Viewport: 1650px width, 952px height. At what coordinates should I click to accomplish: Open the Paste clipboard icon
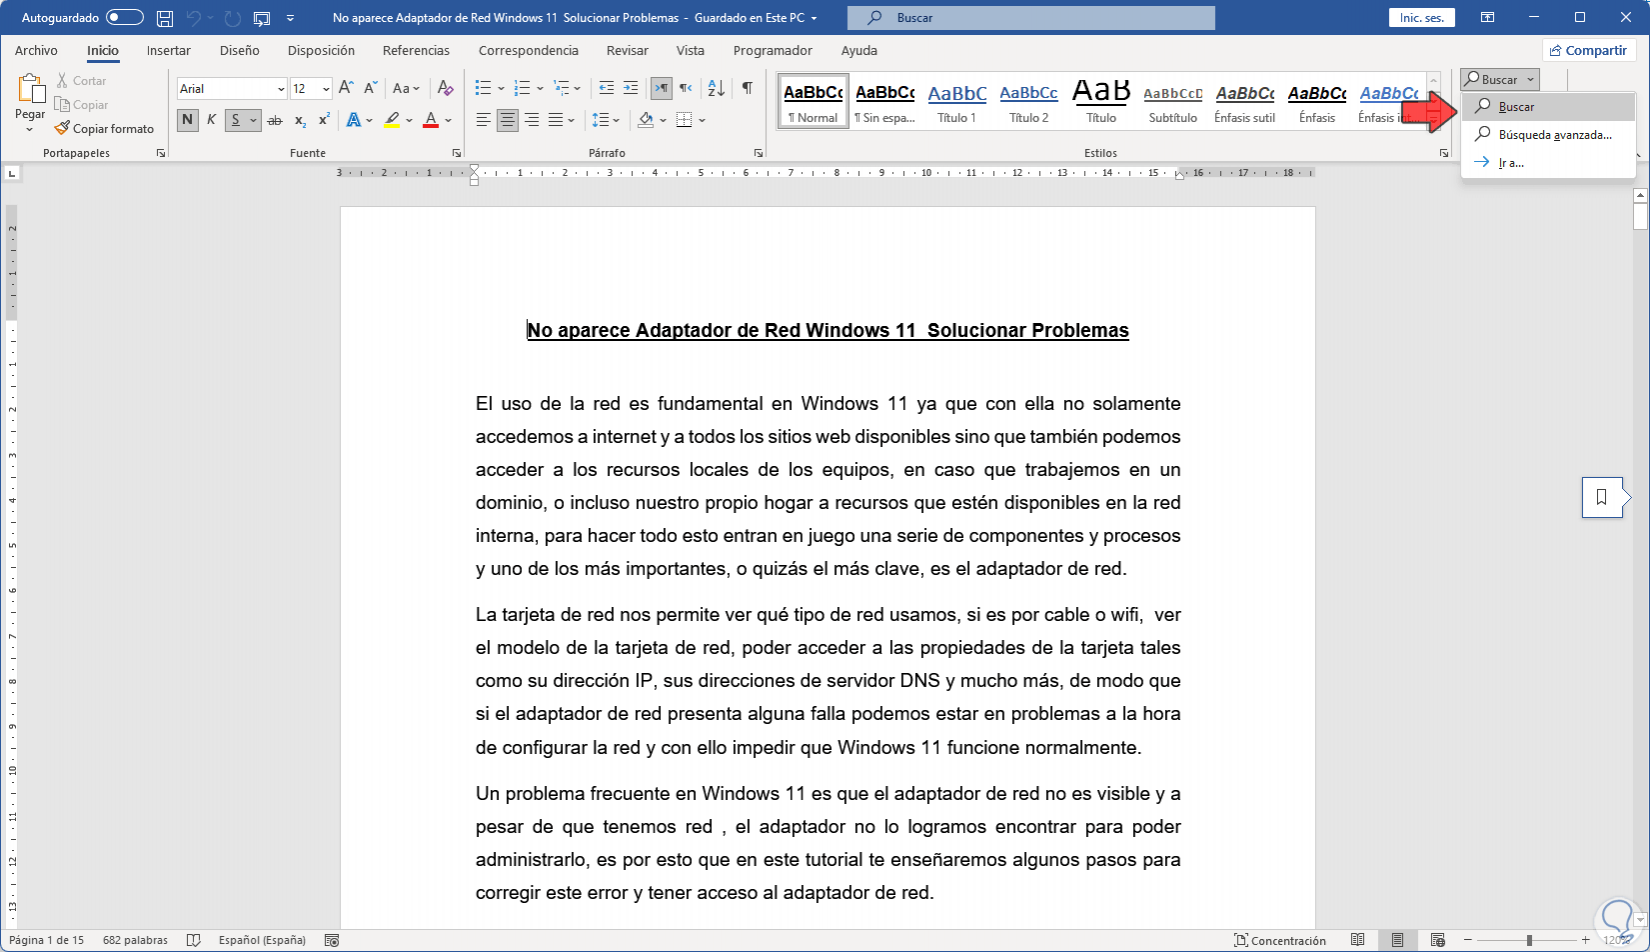[30, 89]
